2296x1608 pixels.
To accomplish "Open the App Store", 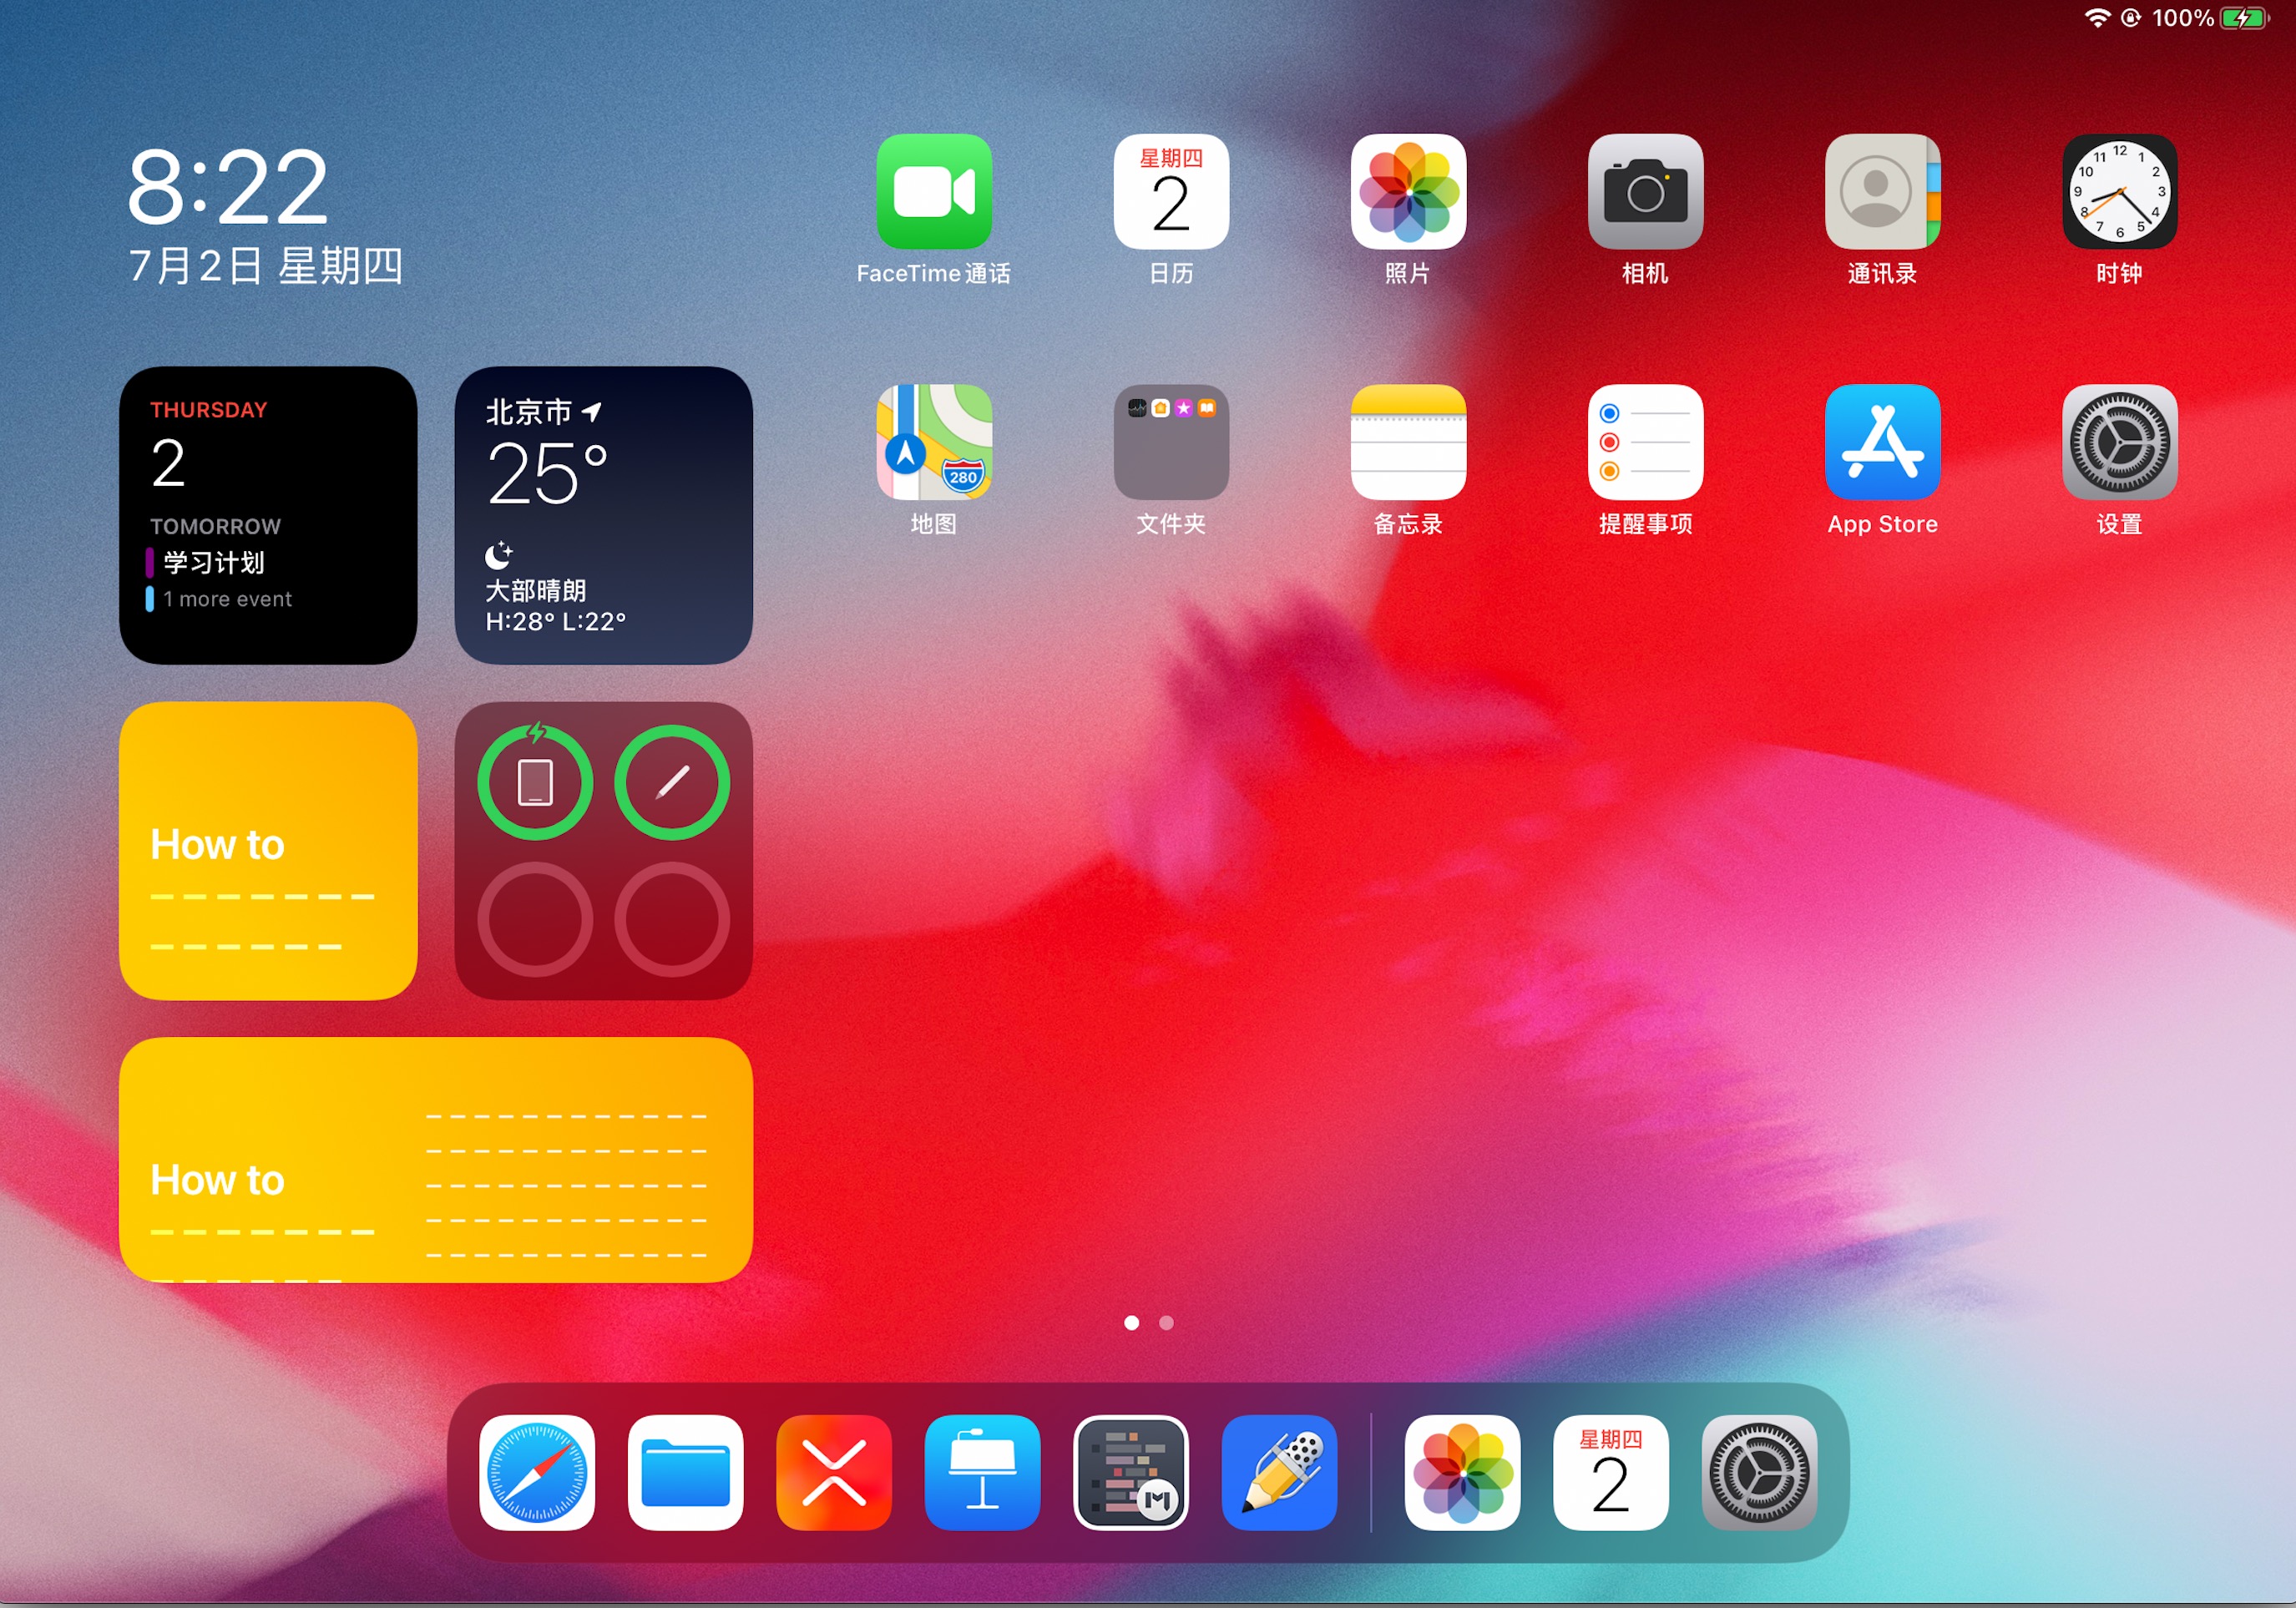I will tap(1881, 441).
